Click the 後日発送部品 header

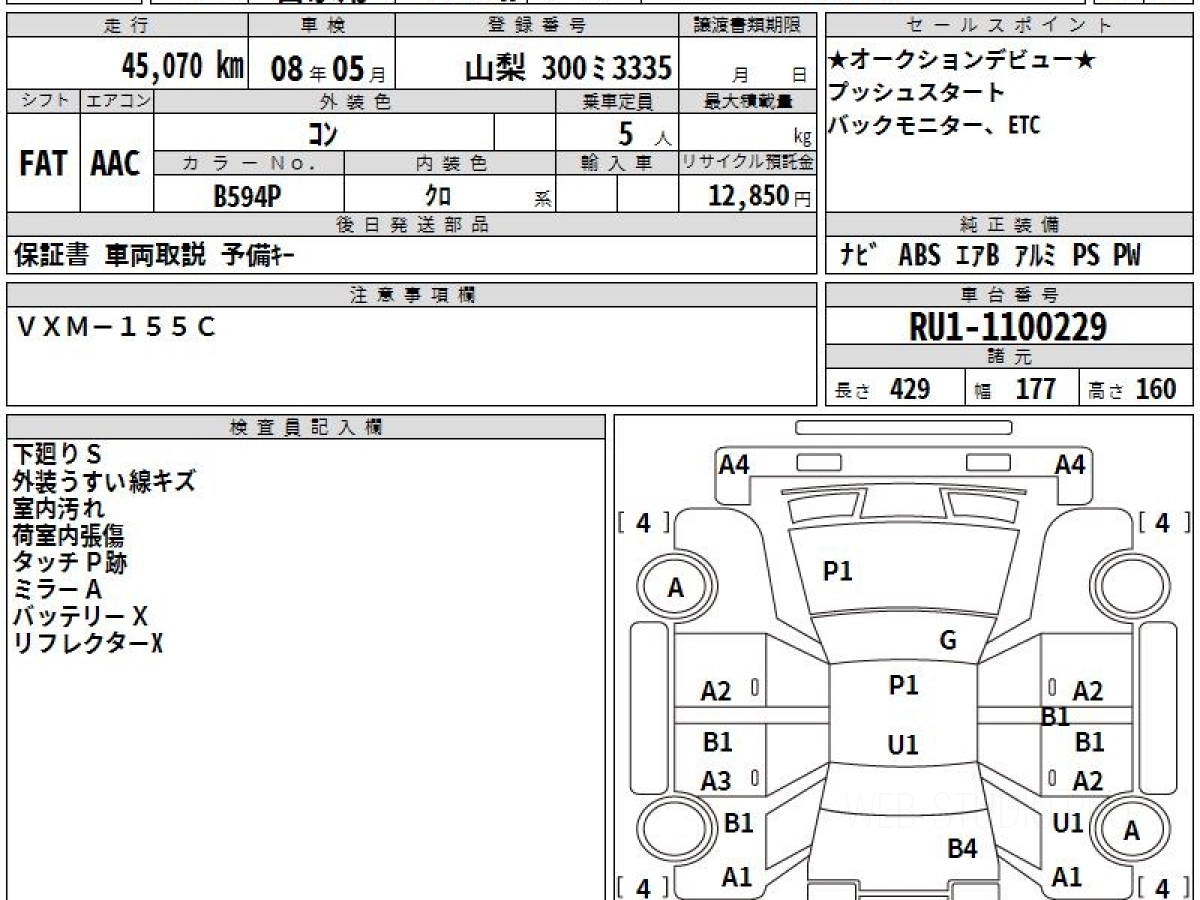pyautogui.click(x=412, y=225)
